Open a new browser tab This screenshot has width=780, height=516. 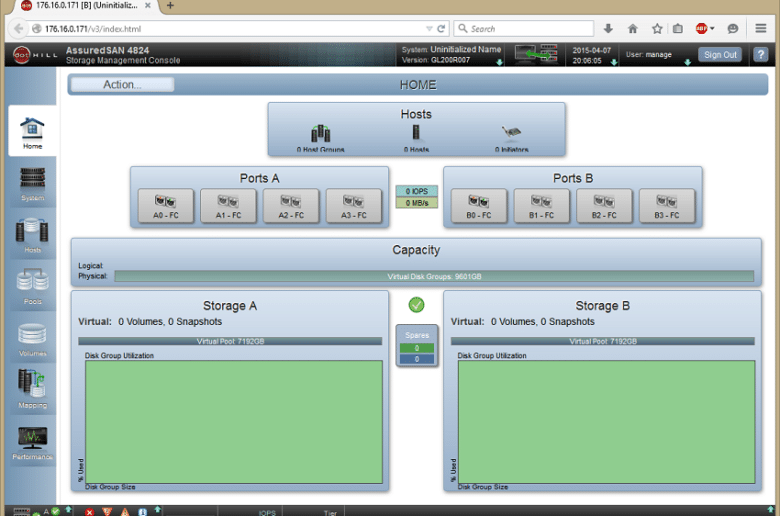click(170, 5)
